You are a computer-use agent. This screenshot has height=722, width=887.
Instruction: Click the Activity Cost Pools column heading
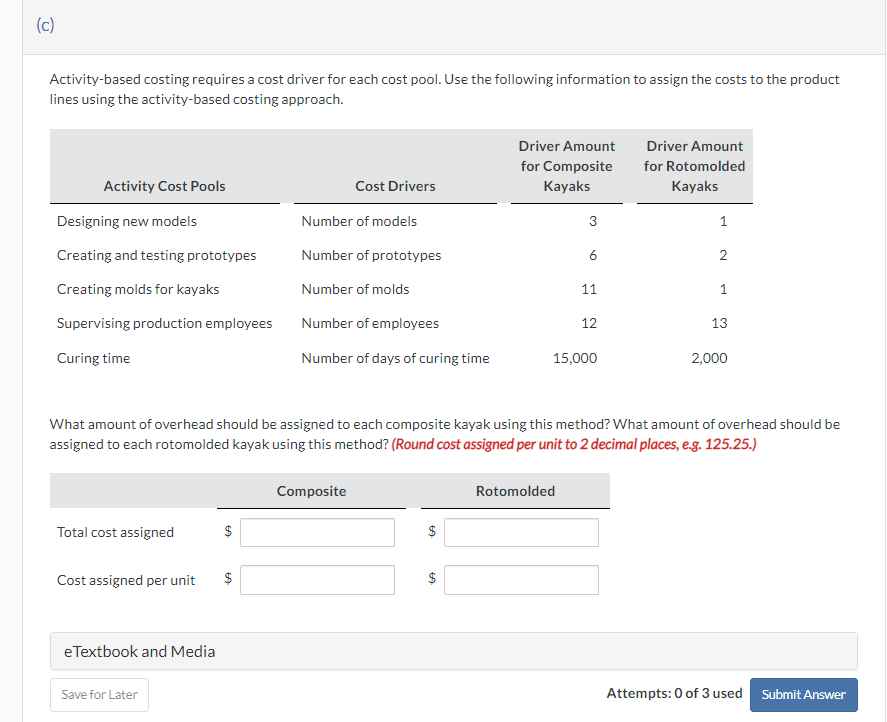point(163,186)
